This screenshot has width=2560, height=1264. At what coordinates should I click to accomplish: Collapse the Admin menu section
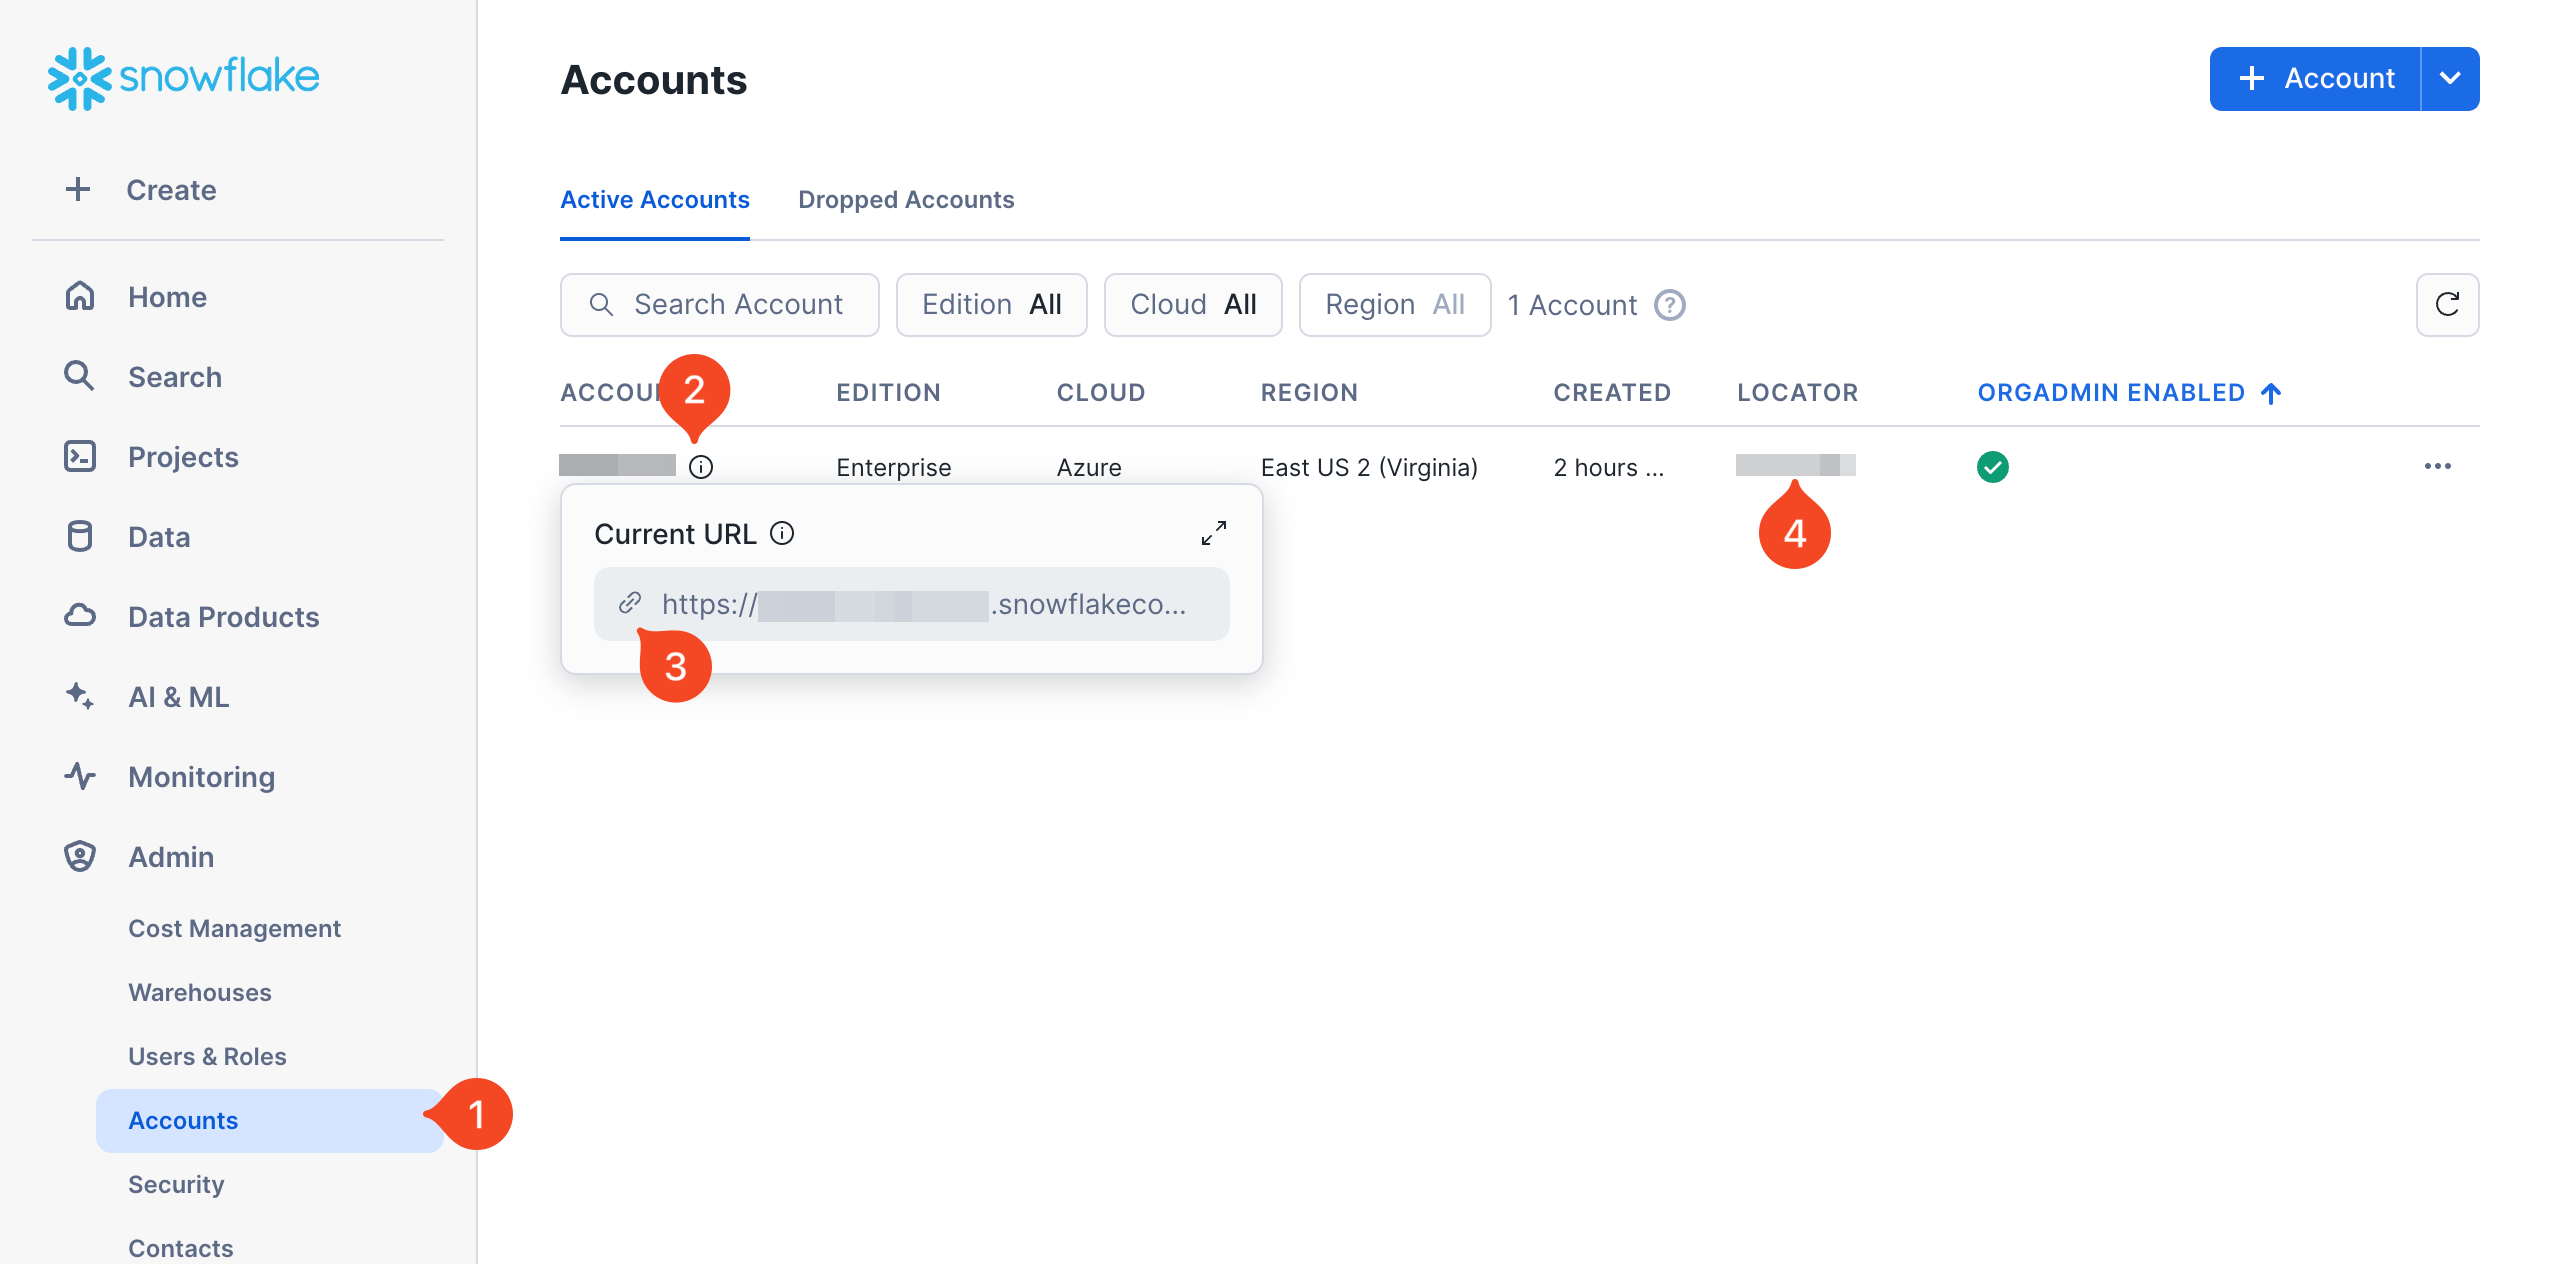pos(171,857)
